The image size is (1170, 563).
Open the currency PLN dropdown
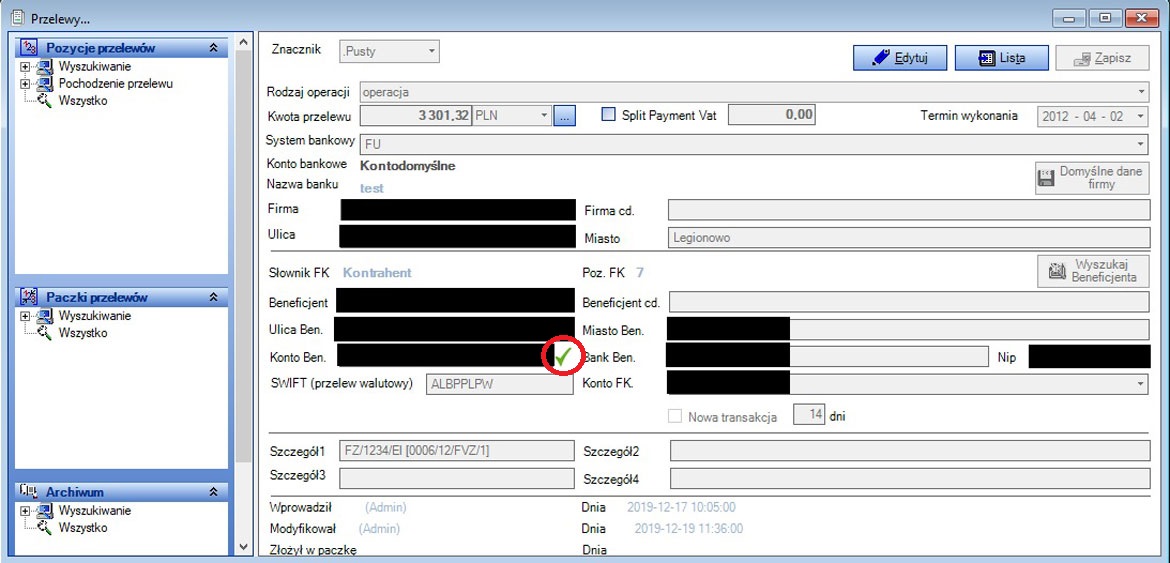pos(545,116)
